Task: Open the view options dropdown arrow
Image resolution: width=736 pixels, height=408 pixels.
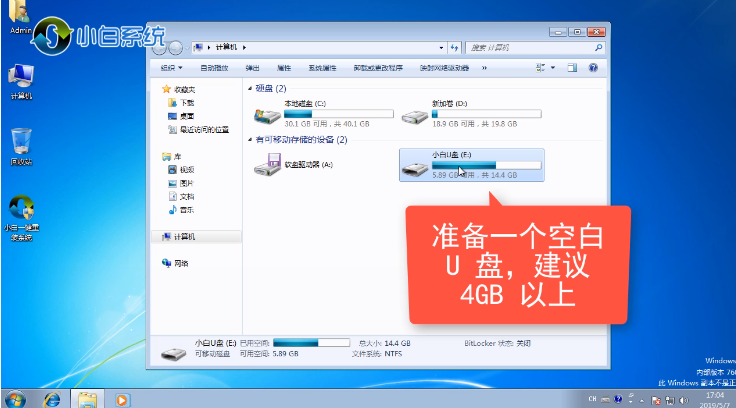Action: coord(553,68)
